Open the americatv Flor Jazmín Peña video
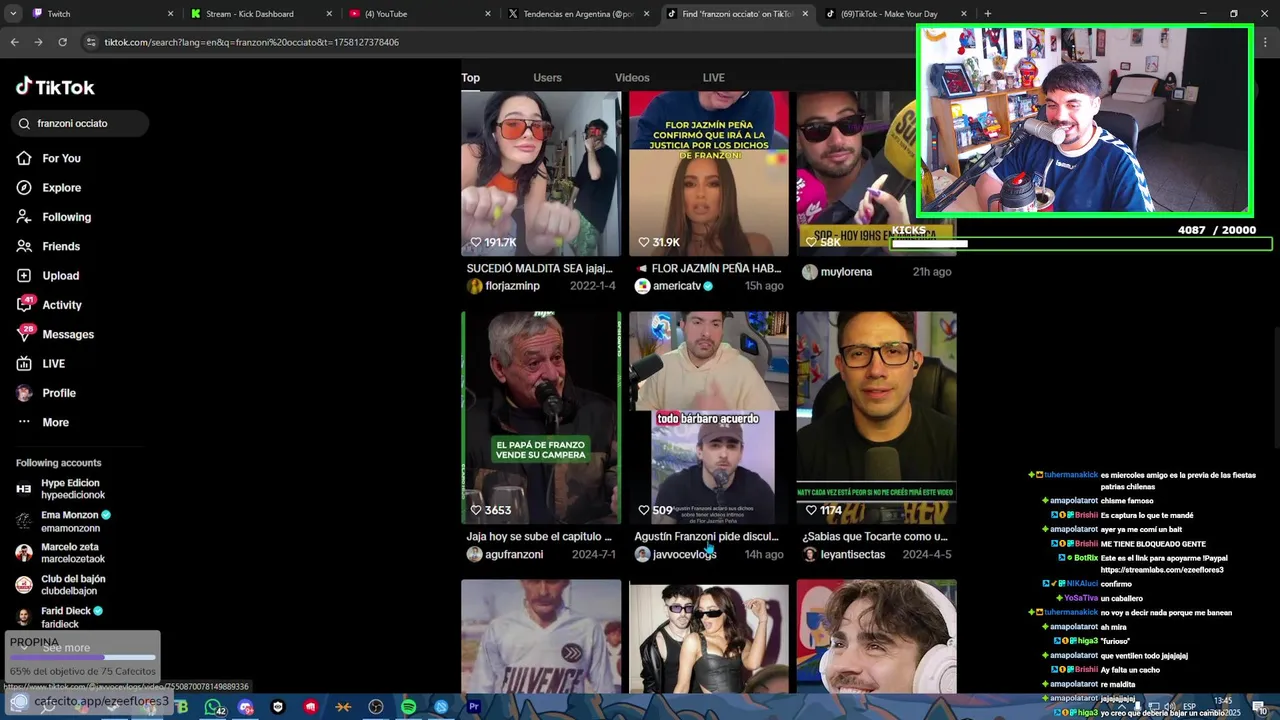The width and height of the screenshot is (1280, 720). pyautogui.click(x=709, y=174)
